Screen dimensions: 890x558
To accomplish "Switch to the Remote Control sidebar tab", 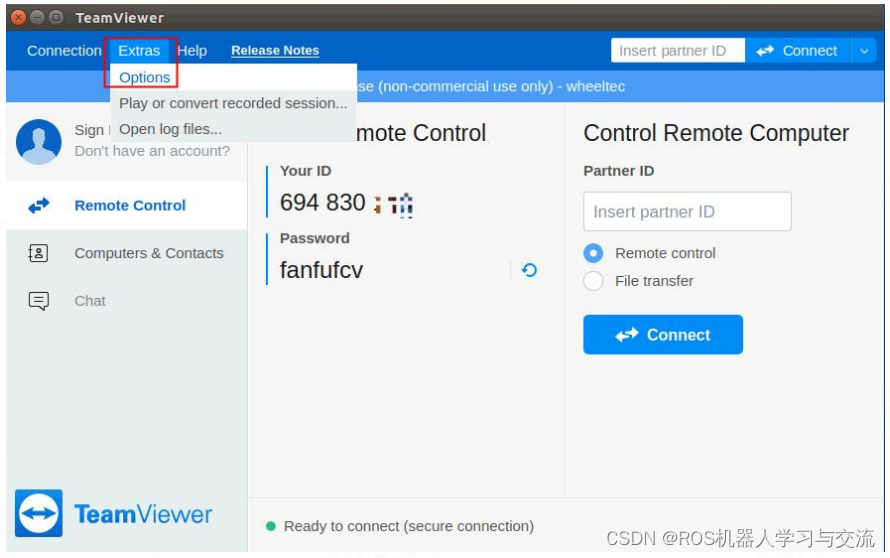I will point(127,205).
